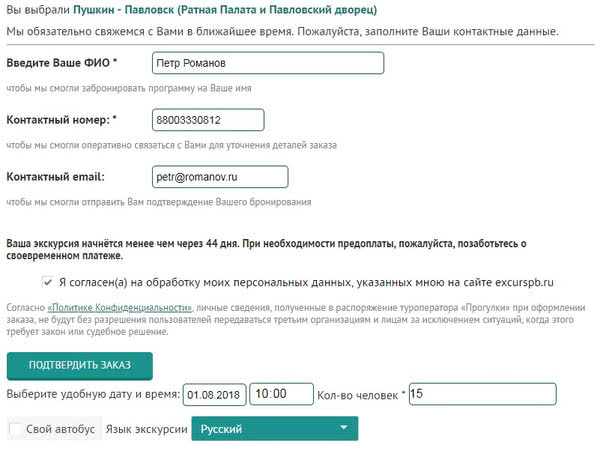
Task: Open the Политике Конфиденциальности link
Action: pyautogui.click(x=119, y=307)
